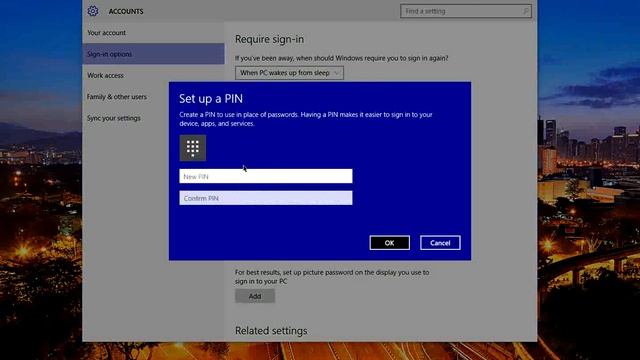Image resolution: width=640 pixels, height=360 pixels.
Task: Select Sign-in options in sidebar
Action: tap(153, 54)
